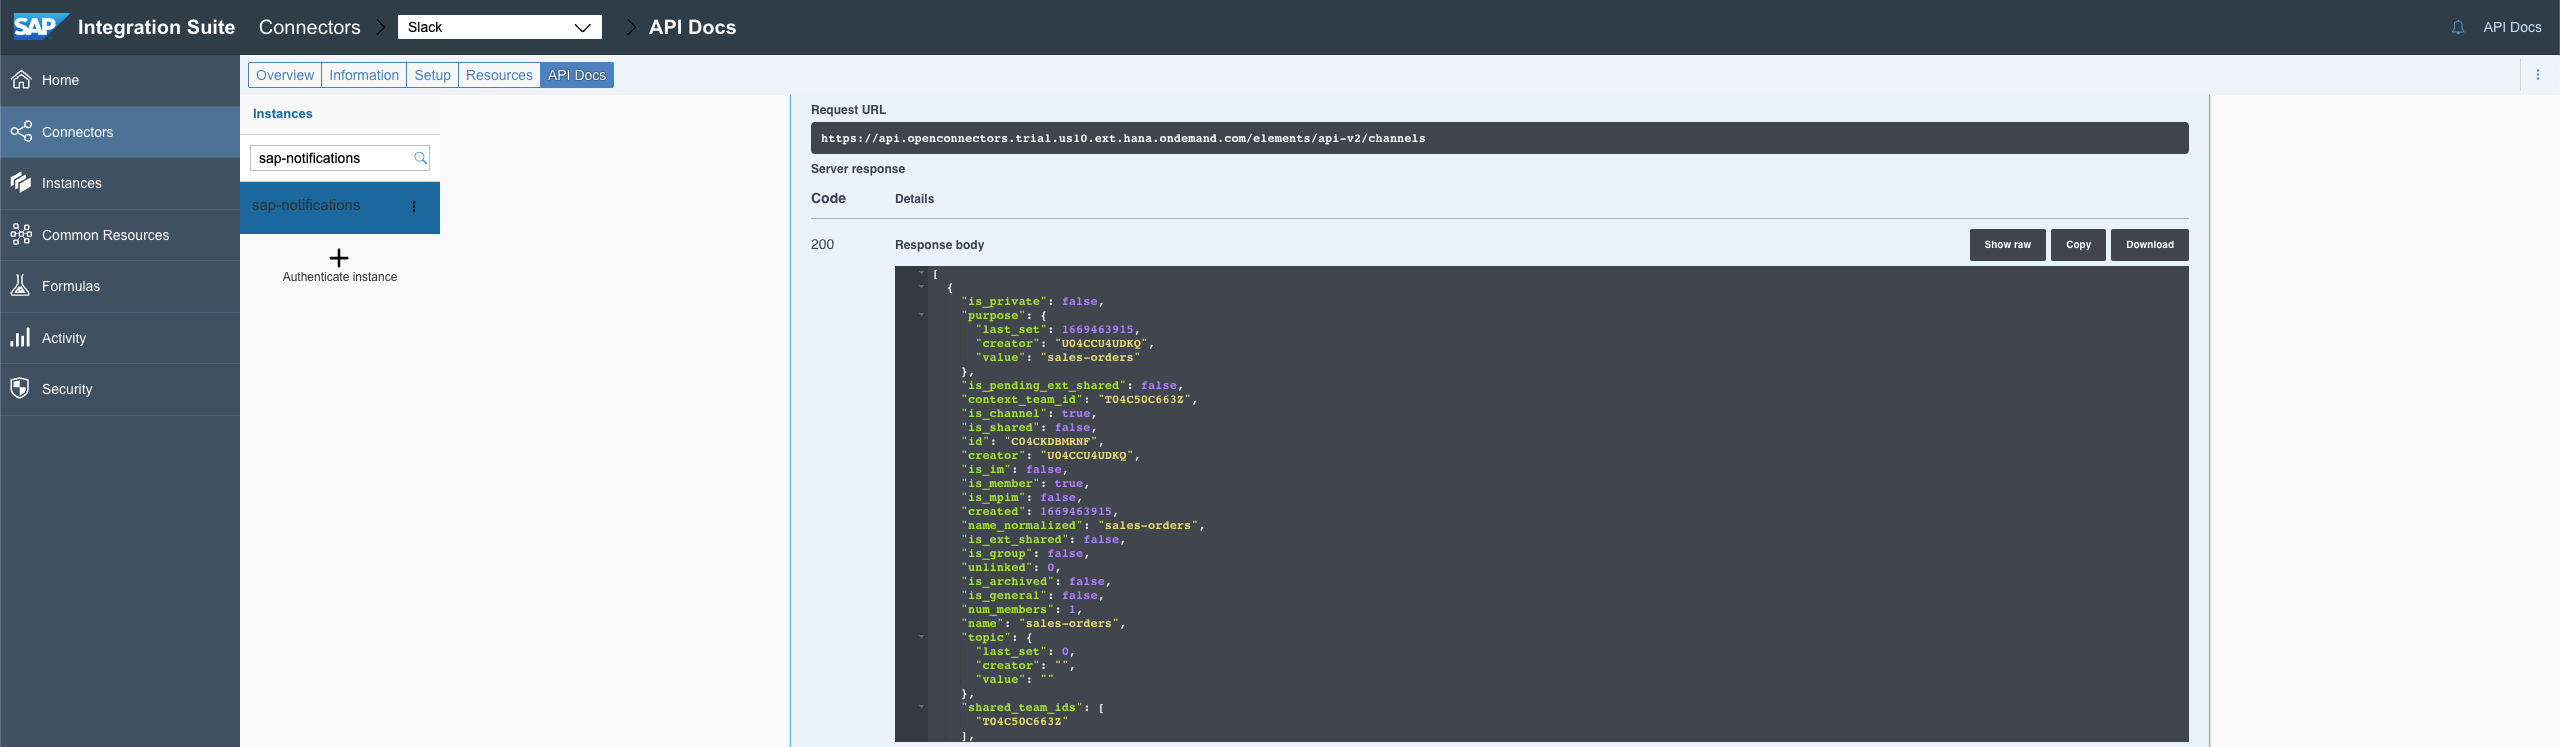2560x747 pixels.
Task: Collapse the "topic" JSON node
Action: (x=921, y=637)
